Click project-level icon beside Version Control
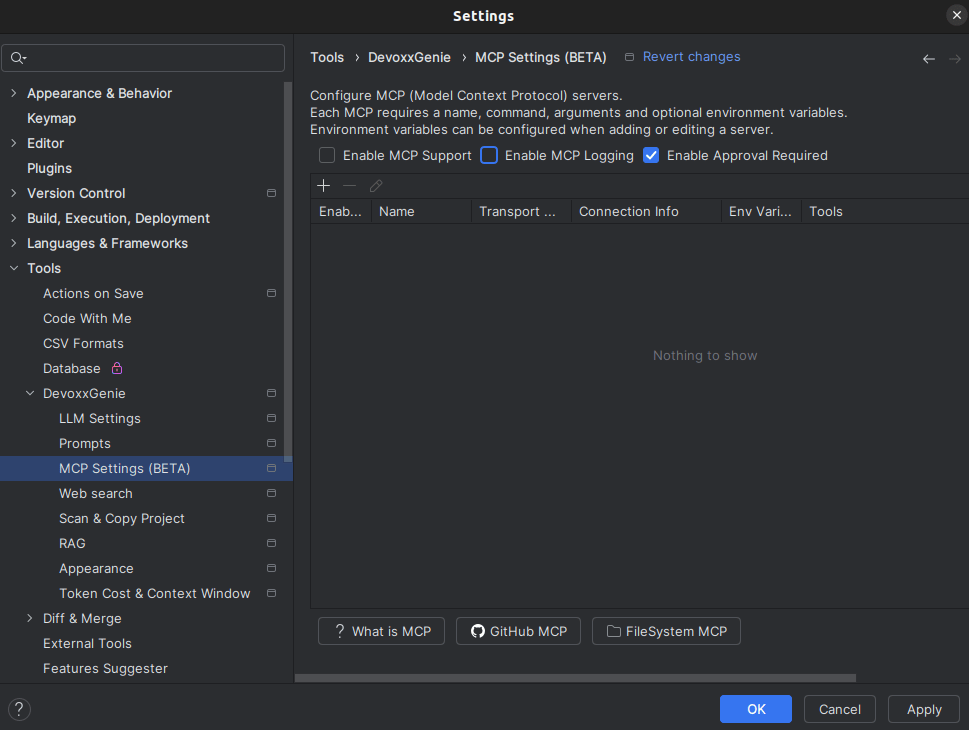Screen dimensions: 969x730 271,193
